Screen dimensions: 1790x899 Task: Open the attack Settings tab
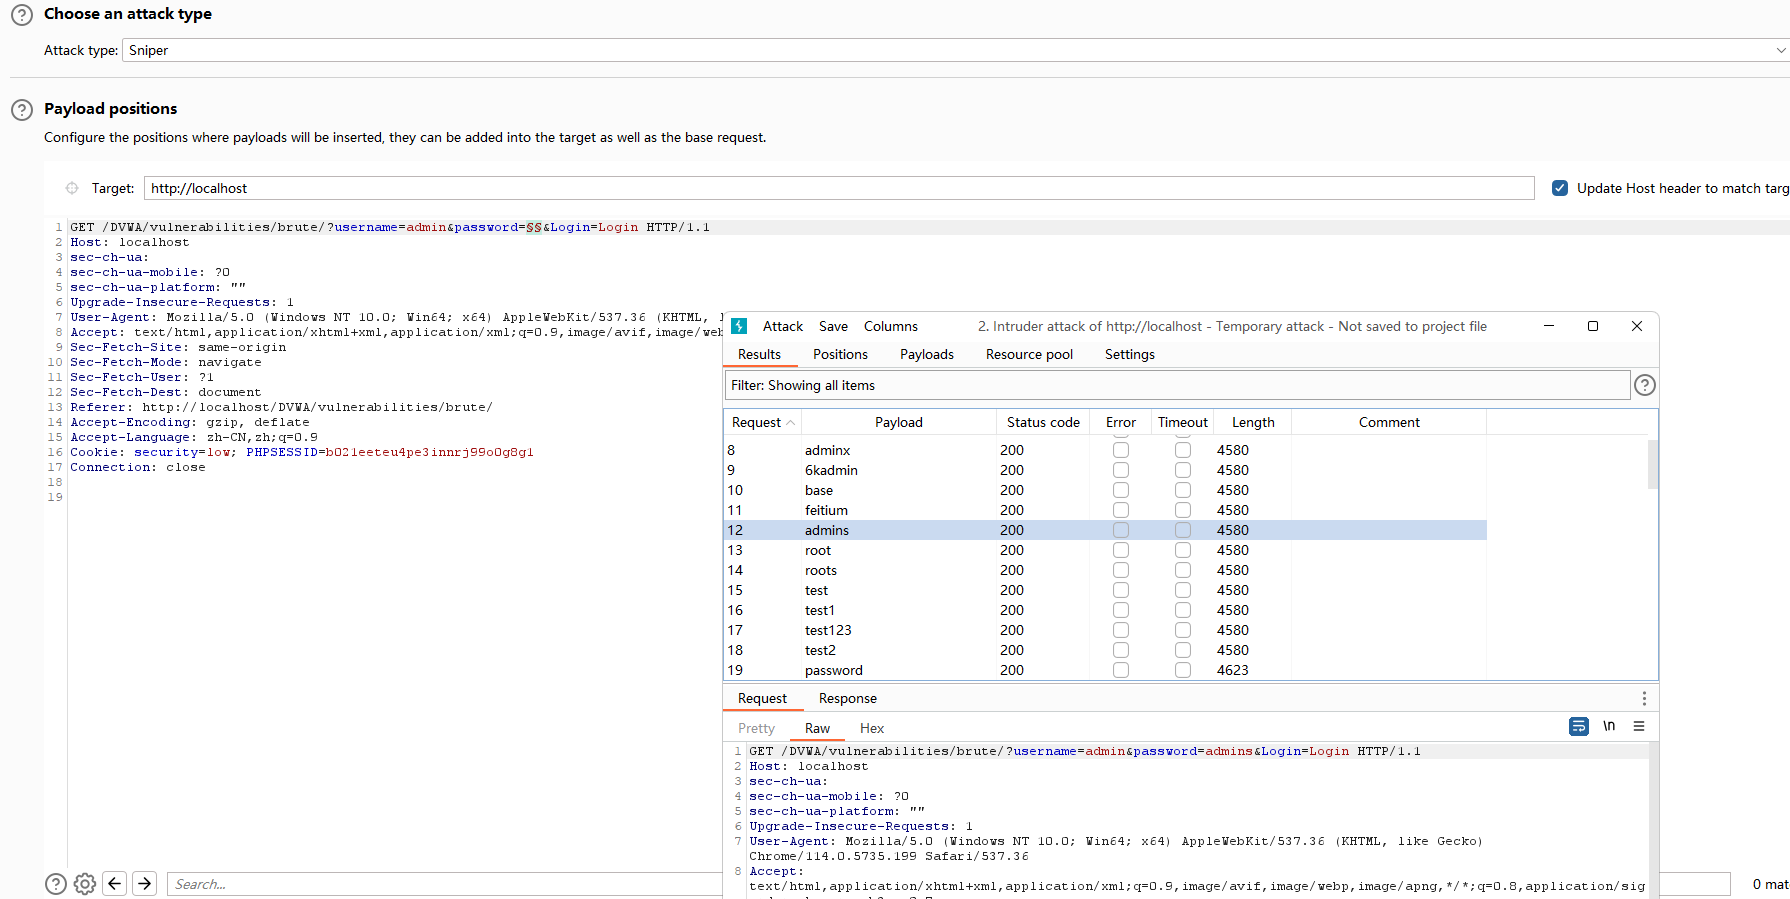1130,354
